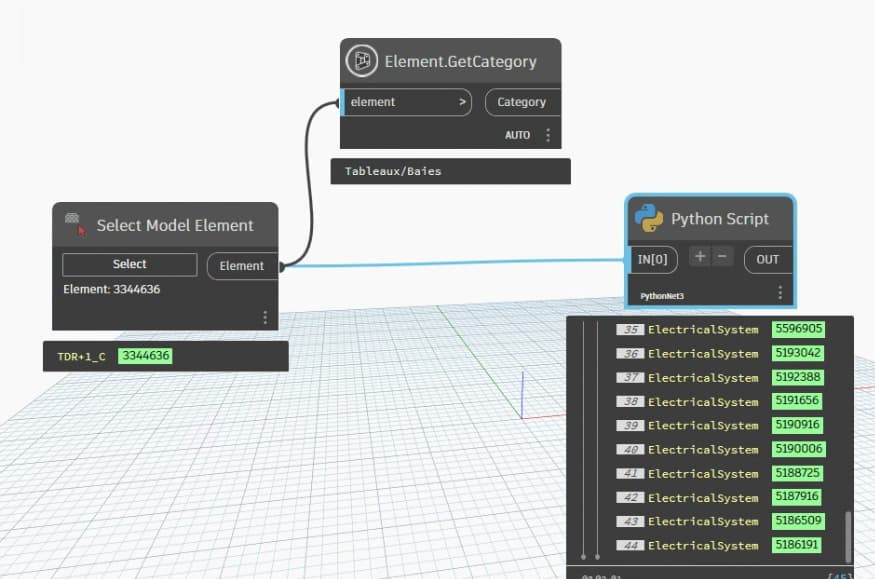Open the Python Script node options menu
875x579 pixels.
point(780,293)
